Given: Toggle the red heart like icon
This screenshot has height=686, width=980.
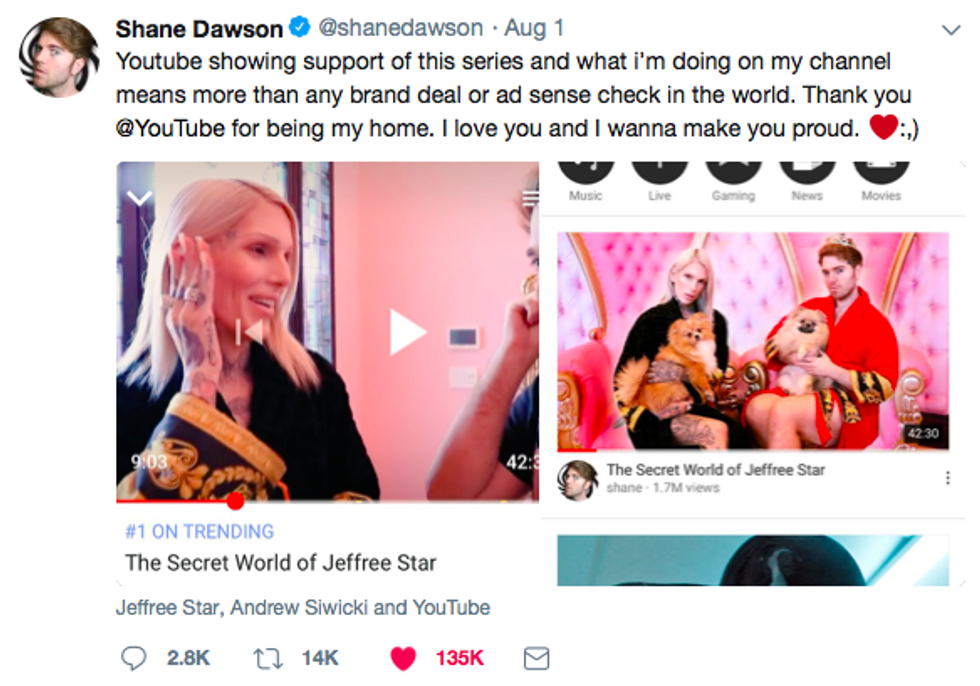Looking at the screenshot, I should [402, 659].
